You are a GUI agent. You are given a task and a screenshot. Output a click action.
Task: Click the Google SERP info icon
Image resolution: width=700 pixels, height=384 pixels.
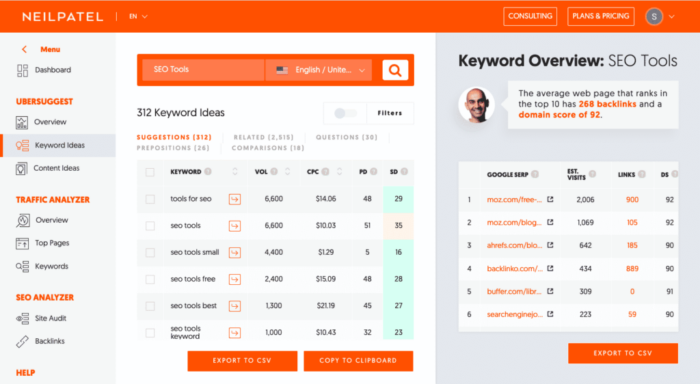pyautogui.click(x=535, y=174)
